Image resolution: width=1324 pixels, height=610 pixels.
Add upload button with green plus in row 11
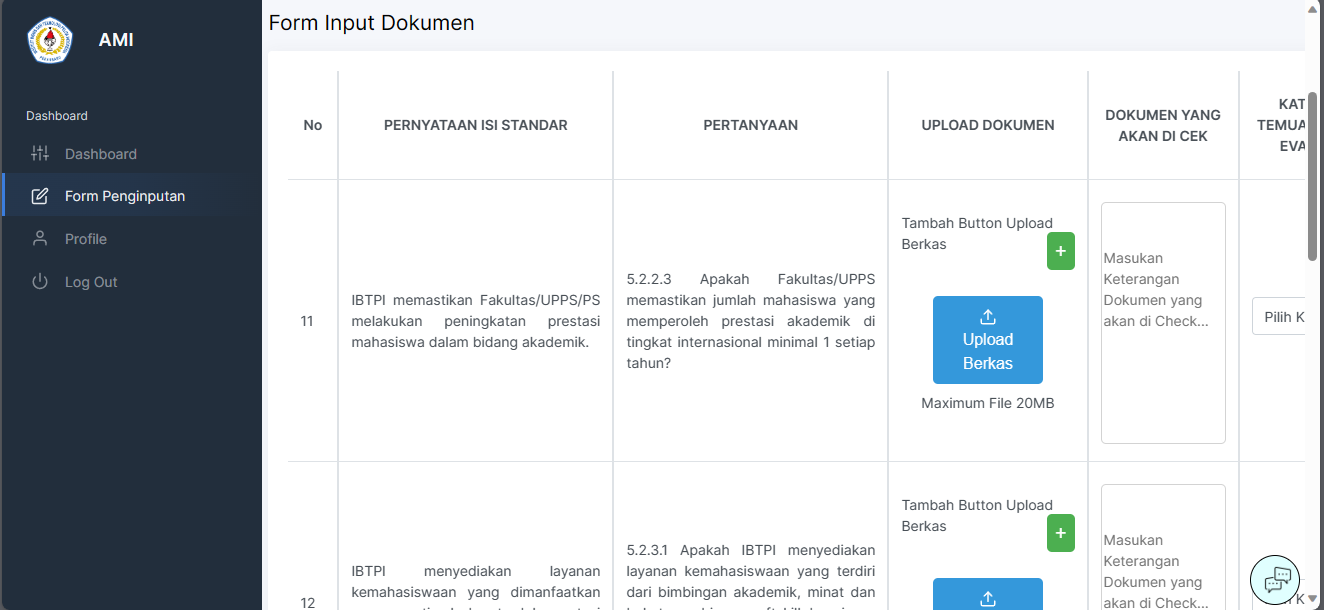[x=1060, y=251]
